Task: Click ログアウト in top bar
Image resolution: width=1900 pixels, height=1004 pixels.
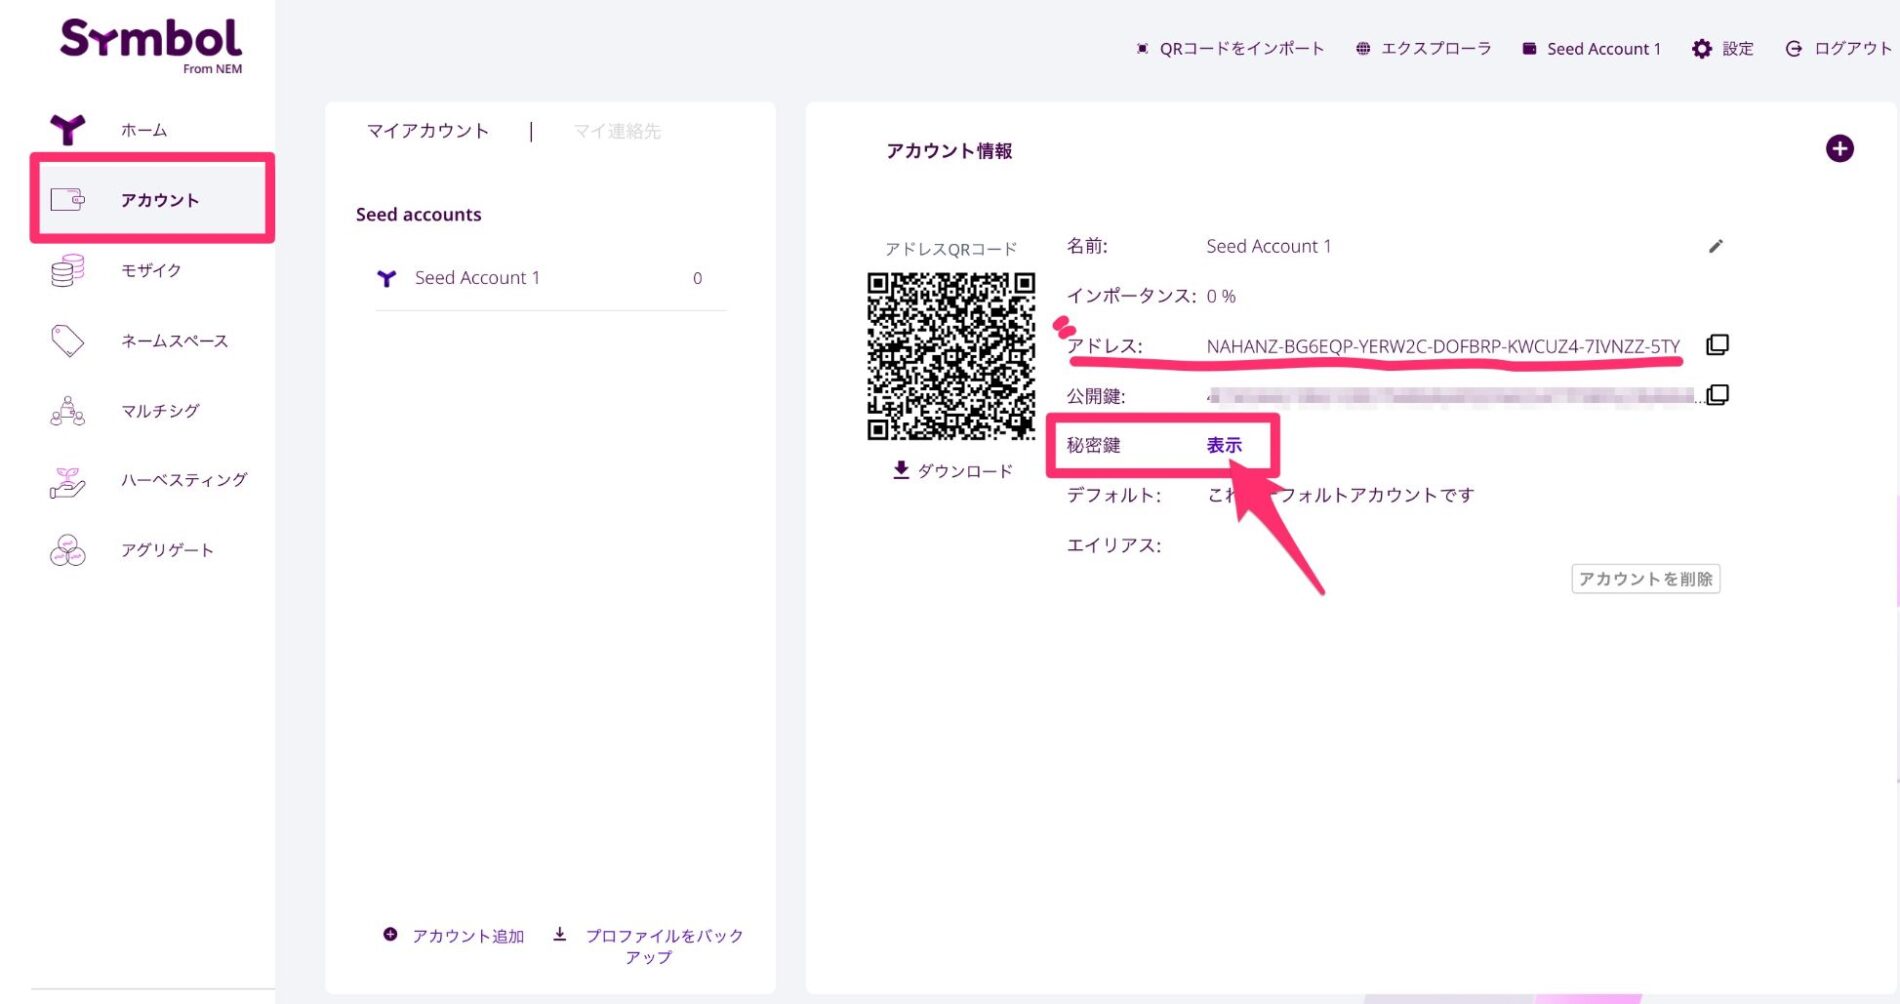Action: click(x=1853, y=49)
